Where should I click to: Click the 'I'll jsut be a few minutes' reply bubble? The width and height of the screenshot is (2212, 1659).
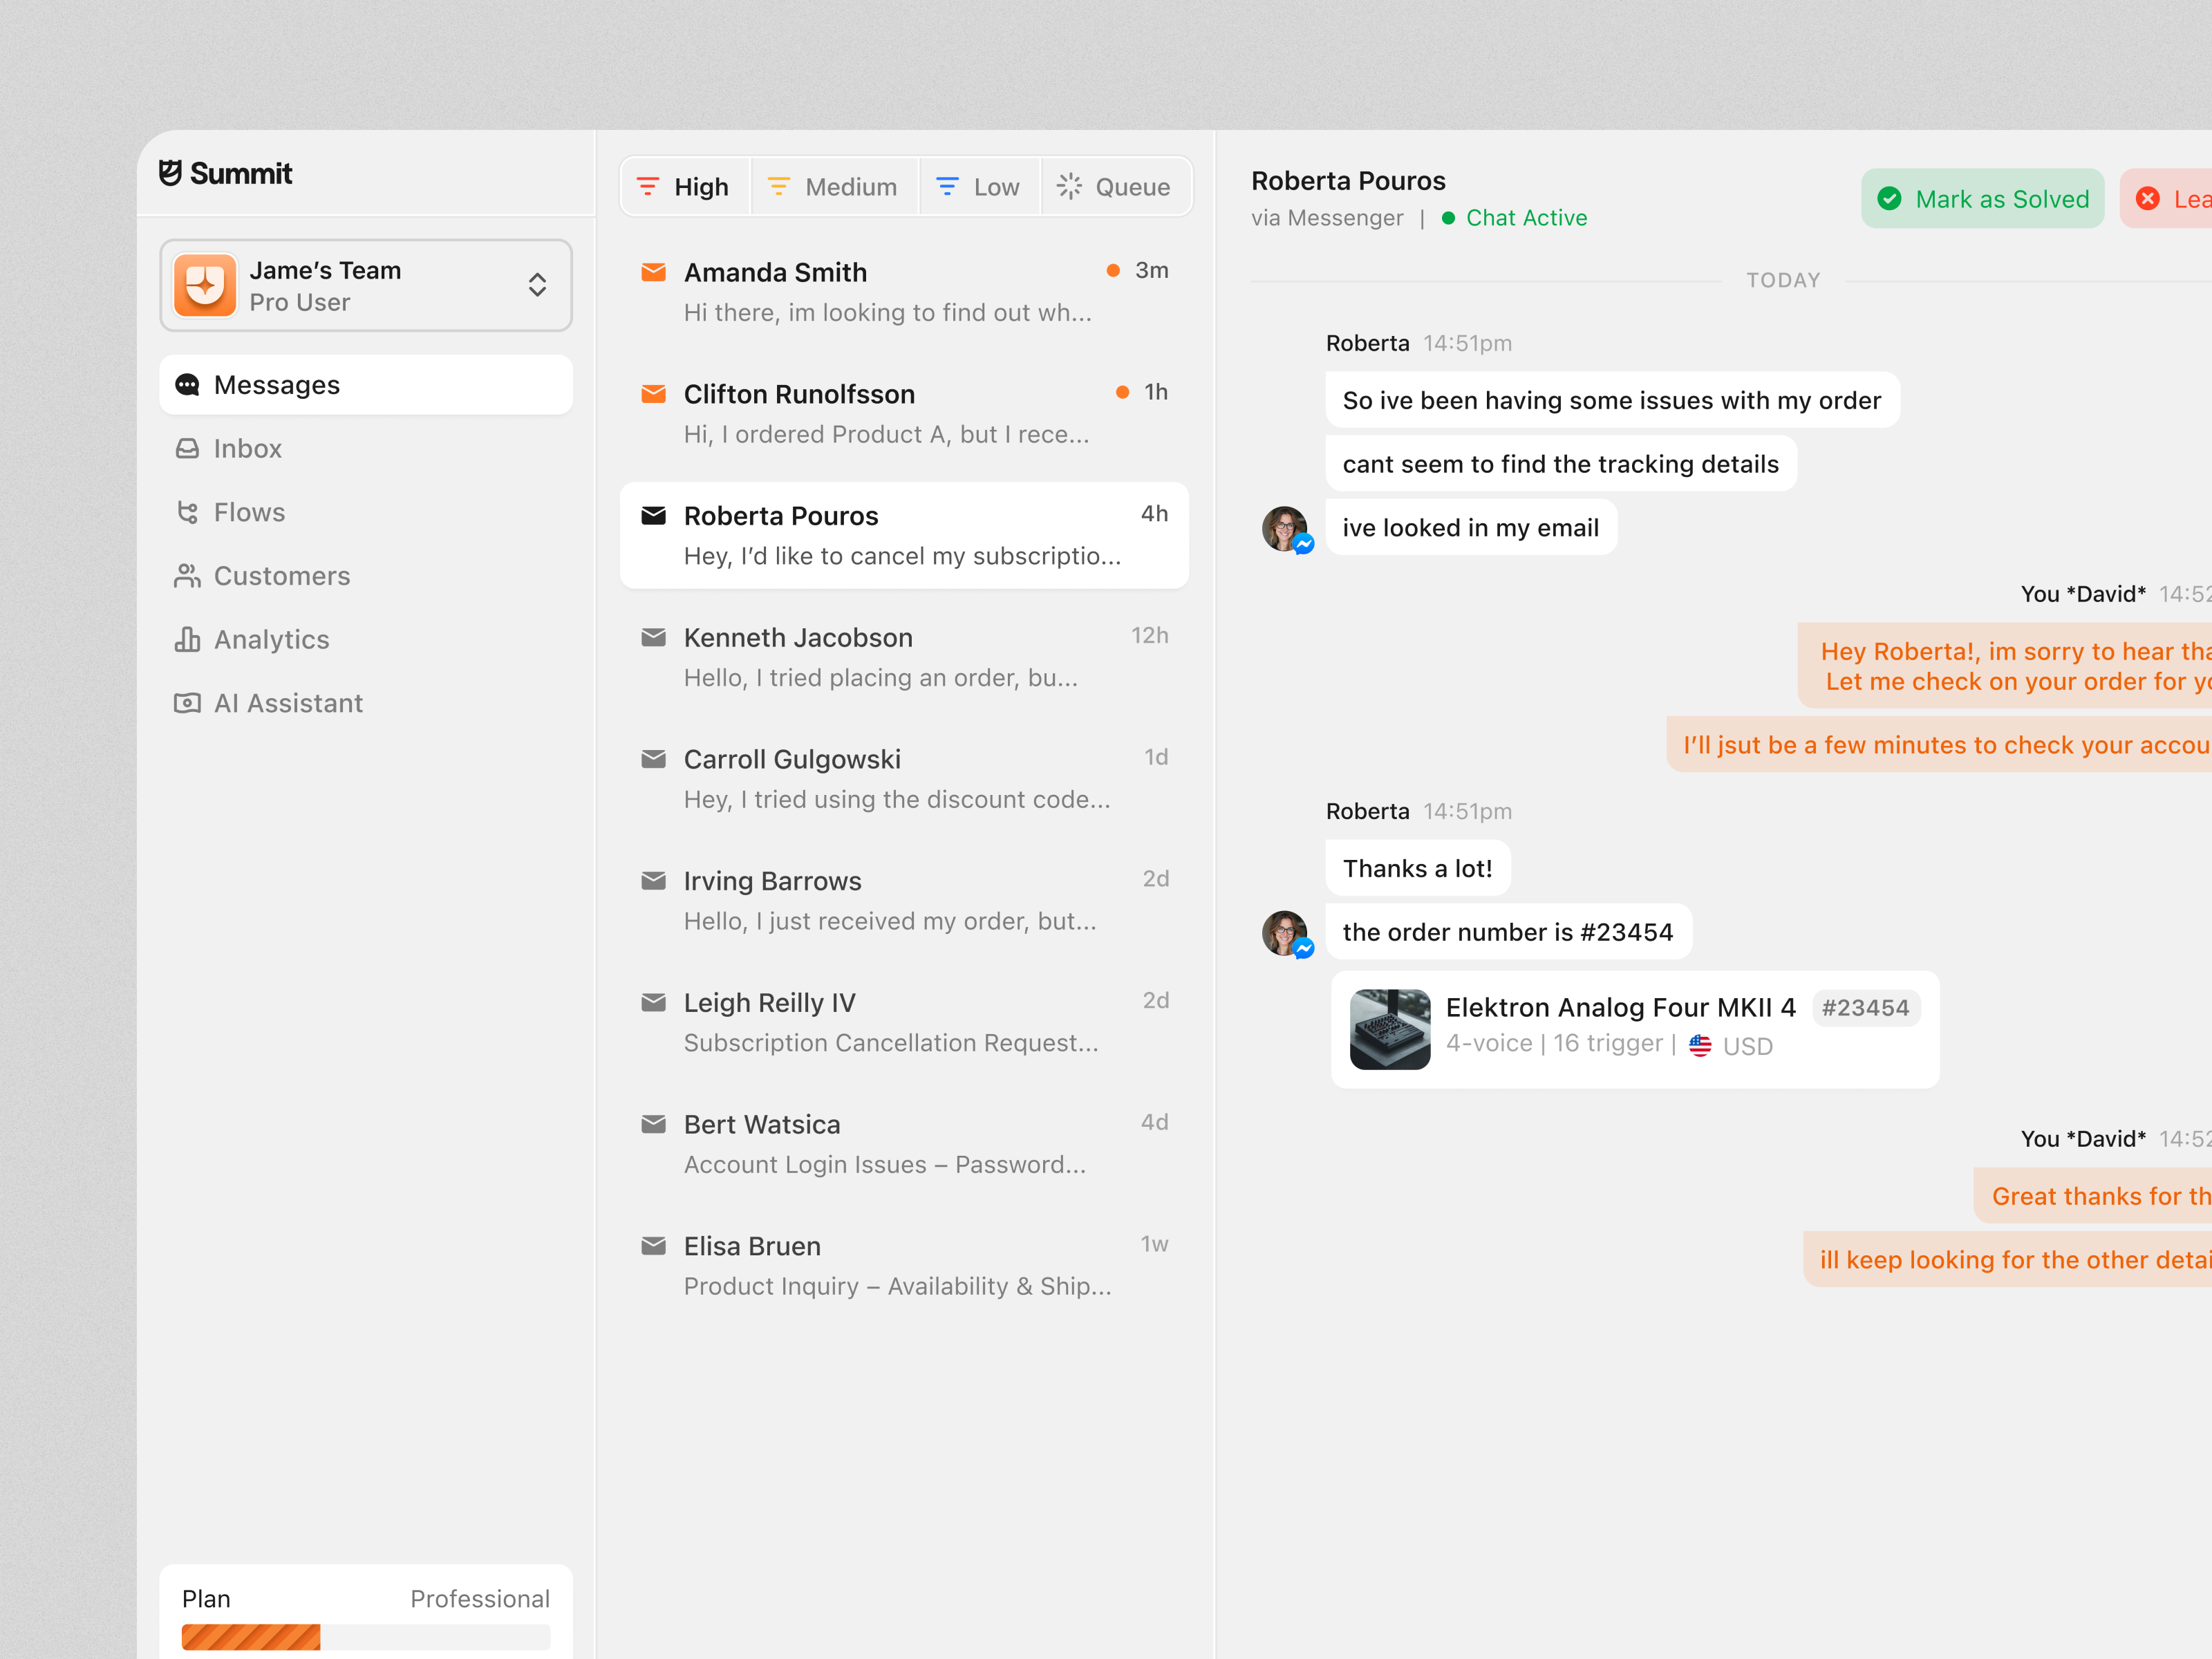point(1940,745)
